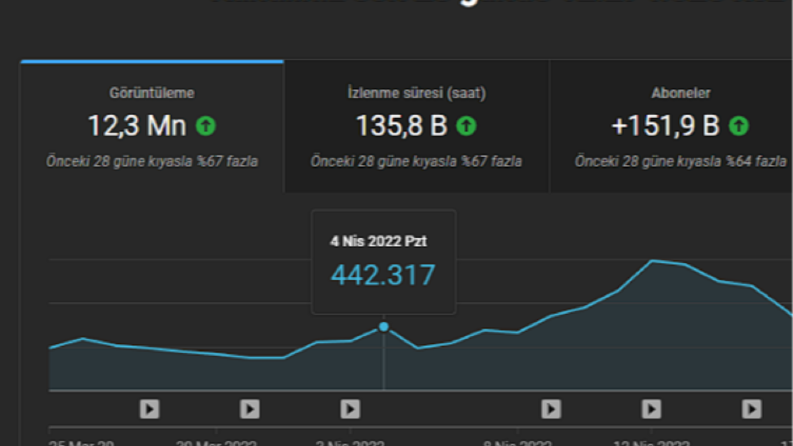Open the last video marker at chart end
Viewport: 793px width, 446px height.
(x=752, y=409)
